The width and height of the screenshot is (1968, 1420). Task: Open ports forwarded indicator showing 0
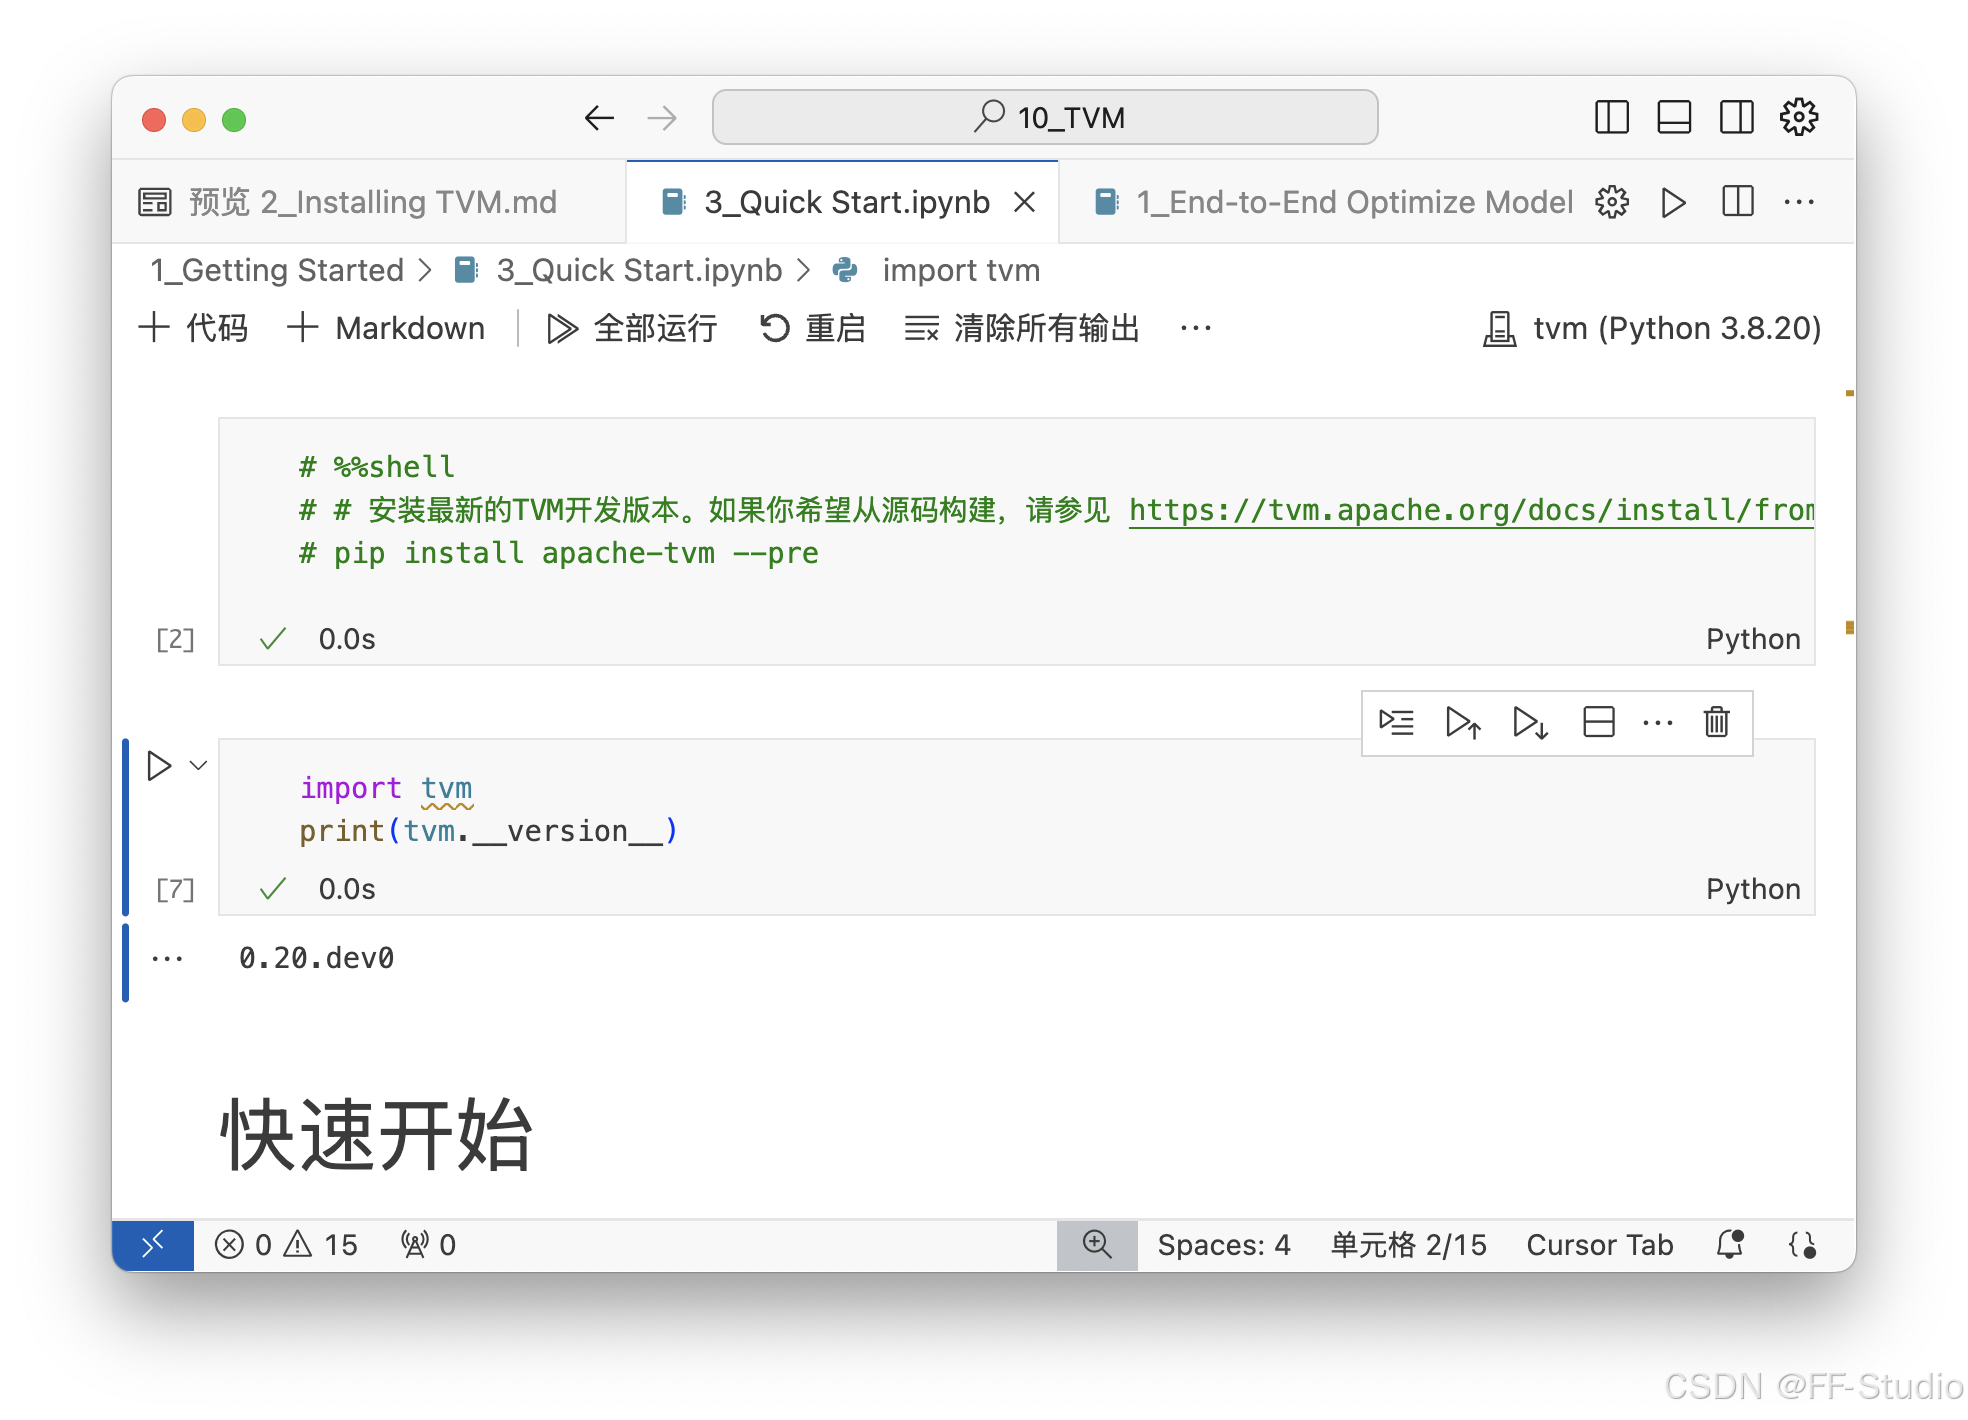[x=428, y=1245]
